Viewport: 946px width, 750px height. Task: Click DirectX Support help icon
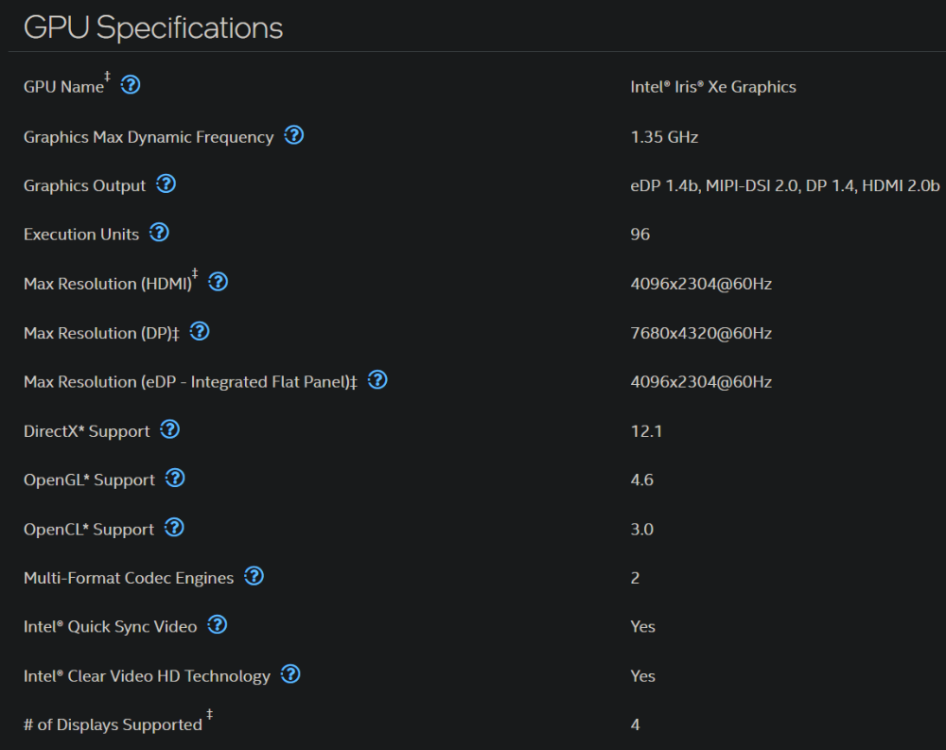point(170,430)
